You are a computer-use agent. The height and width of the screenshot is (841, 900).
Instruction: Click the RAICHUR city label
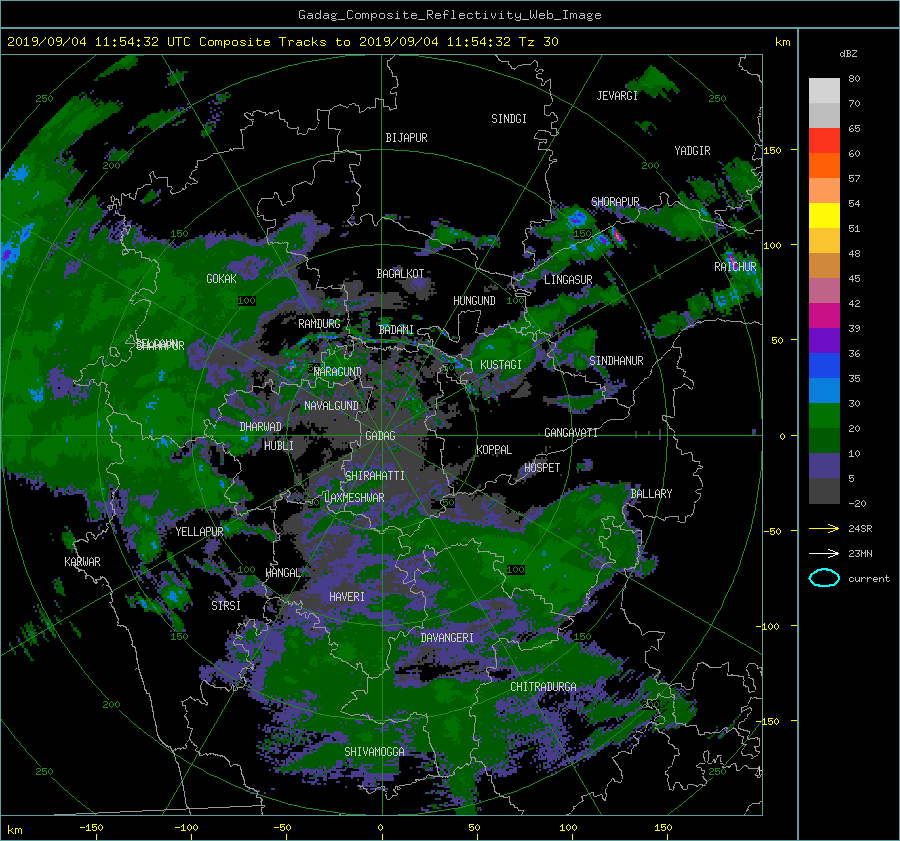(x=735, y=267)
